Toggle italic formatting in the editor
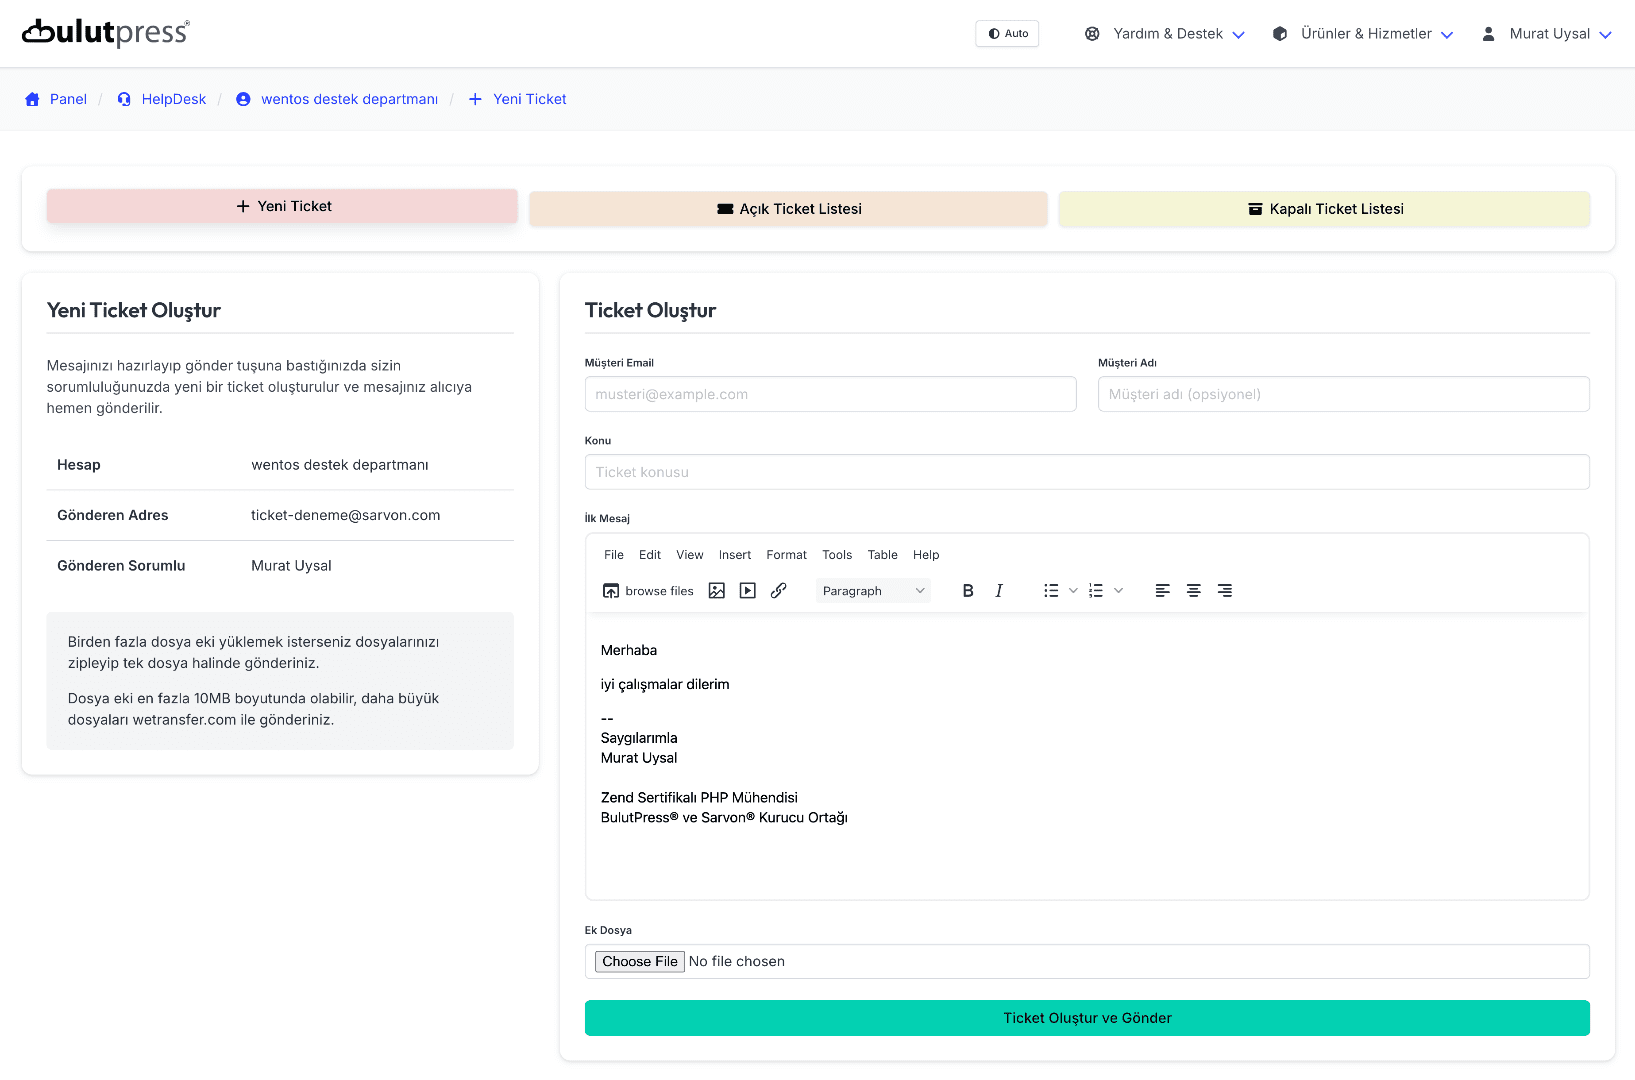Screen dimensions: 1635x1080 point(998,590)
